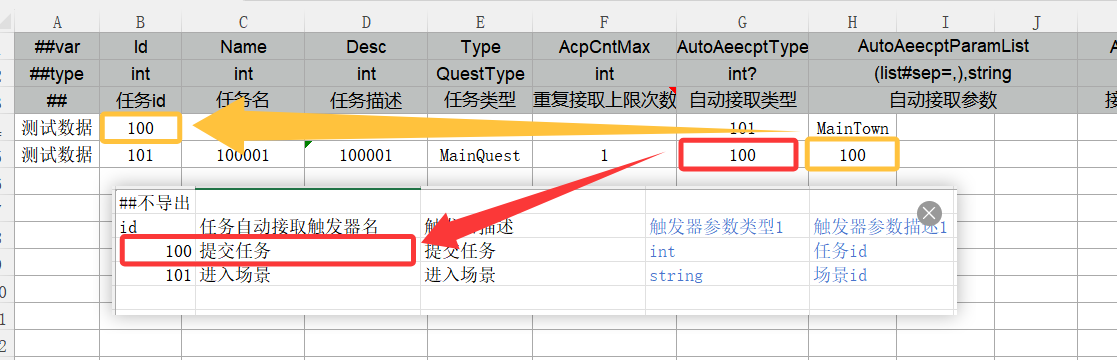Click the 101 cell in column G

(x=742, y=128)
